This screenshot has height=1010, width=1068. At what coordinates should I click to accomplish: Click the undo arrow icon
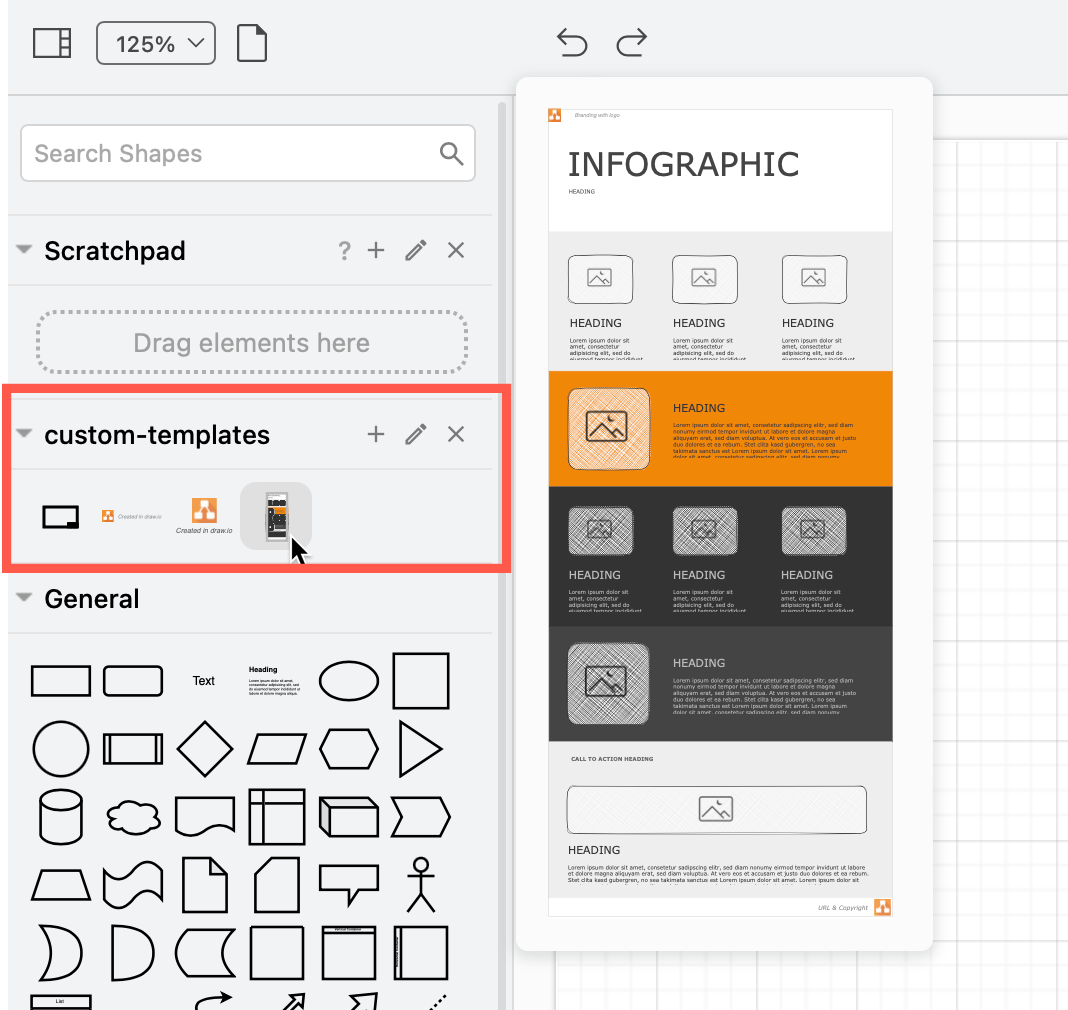click(571, 43)
